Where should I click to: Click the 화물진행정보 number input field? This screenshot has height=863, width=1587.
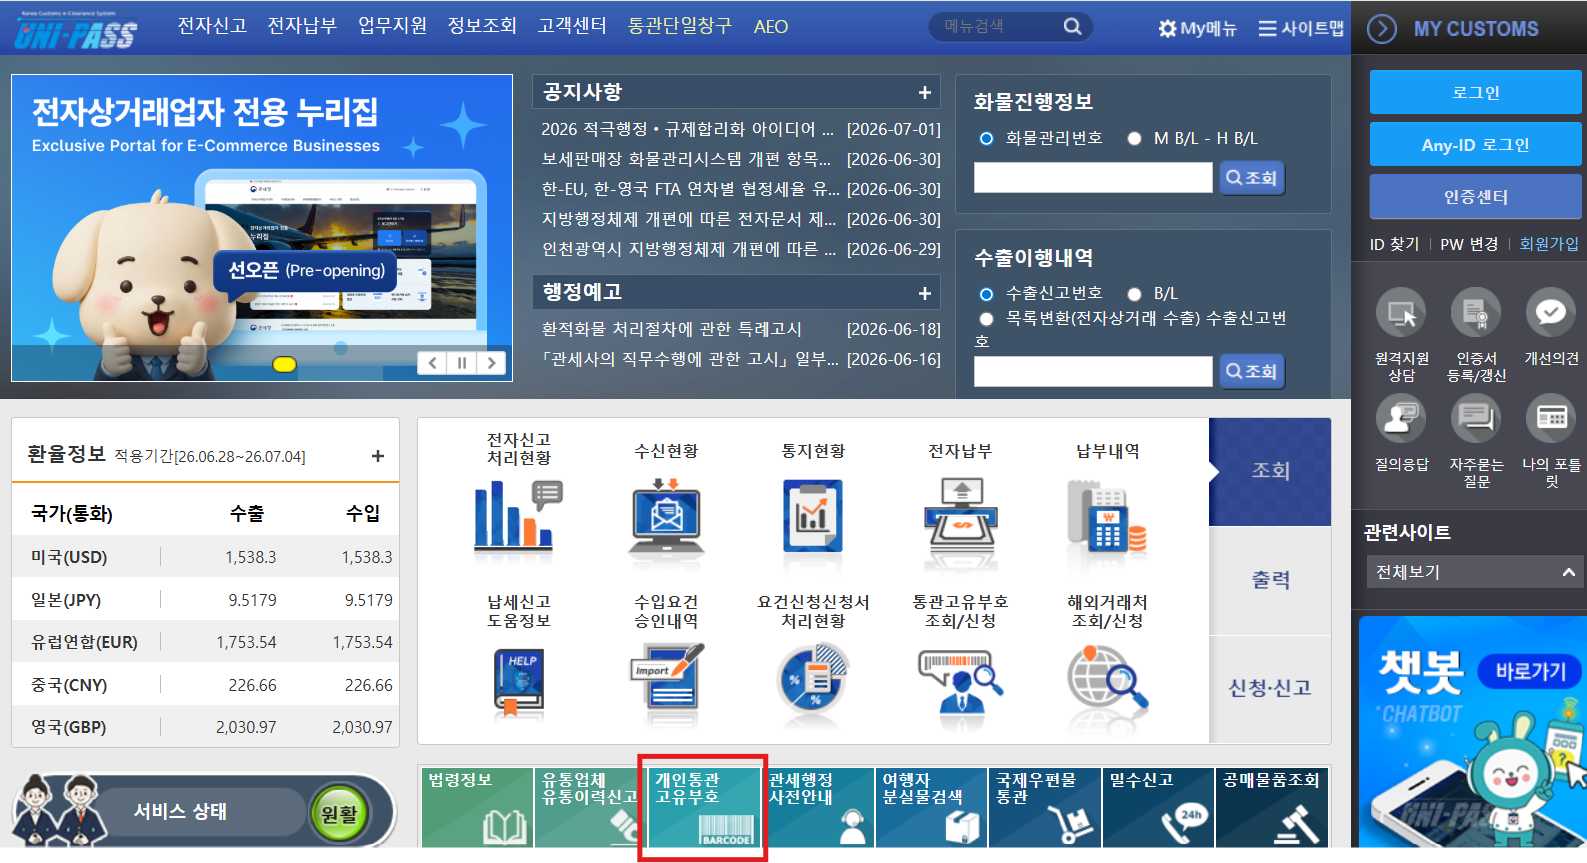pyautogui.click(x=1093, y=178)
